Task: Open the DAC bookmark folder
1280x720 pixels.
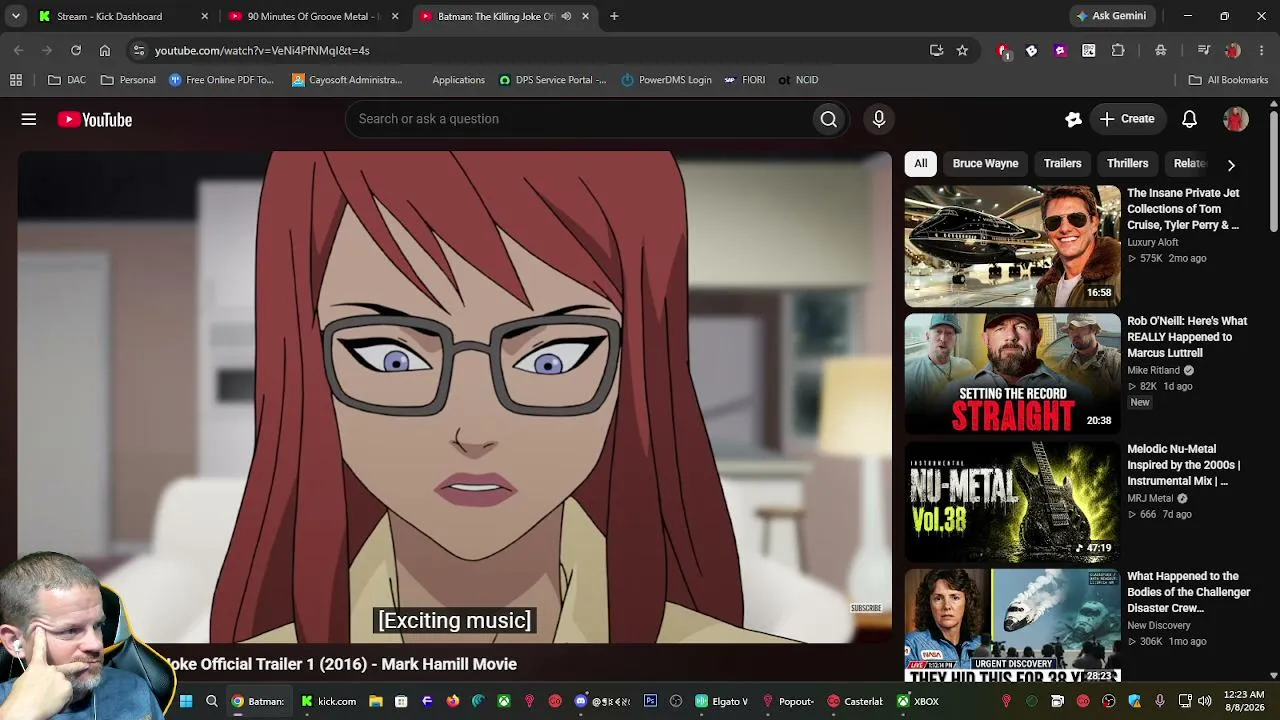Action: (67, 80)
